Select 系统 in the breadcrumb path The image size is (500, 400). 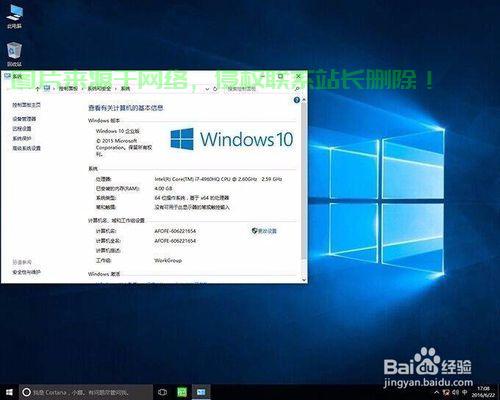tap(125, 89)
